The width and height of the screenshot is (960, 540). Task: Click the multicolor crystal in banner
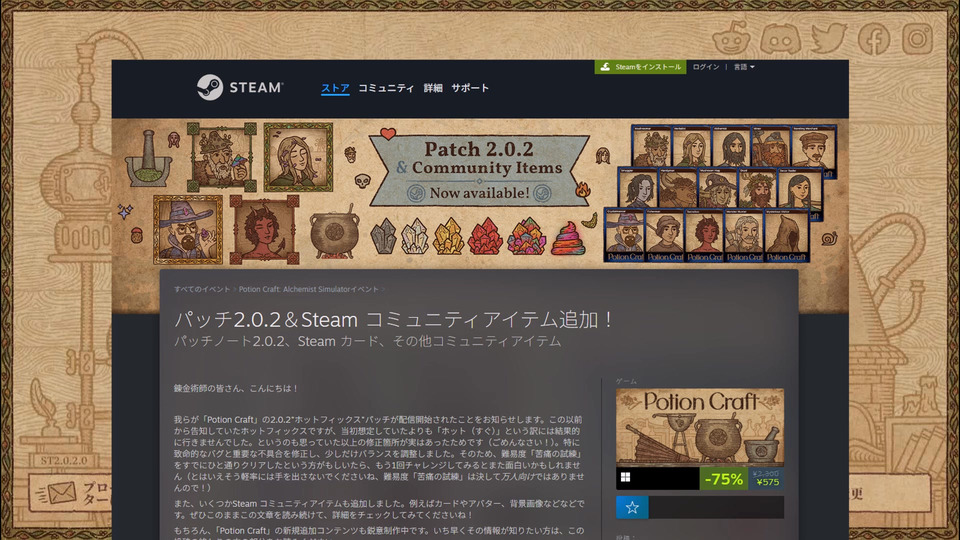tap(526, 236)
